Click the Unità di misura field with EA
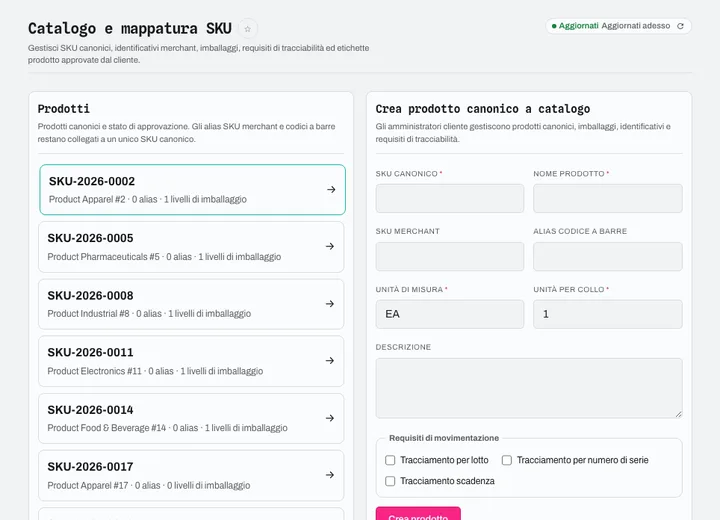720x520 pixels. (450, 314)
